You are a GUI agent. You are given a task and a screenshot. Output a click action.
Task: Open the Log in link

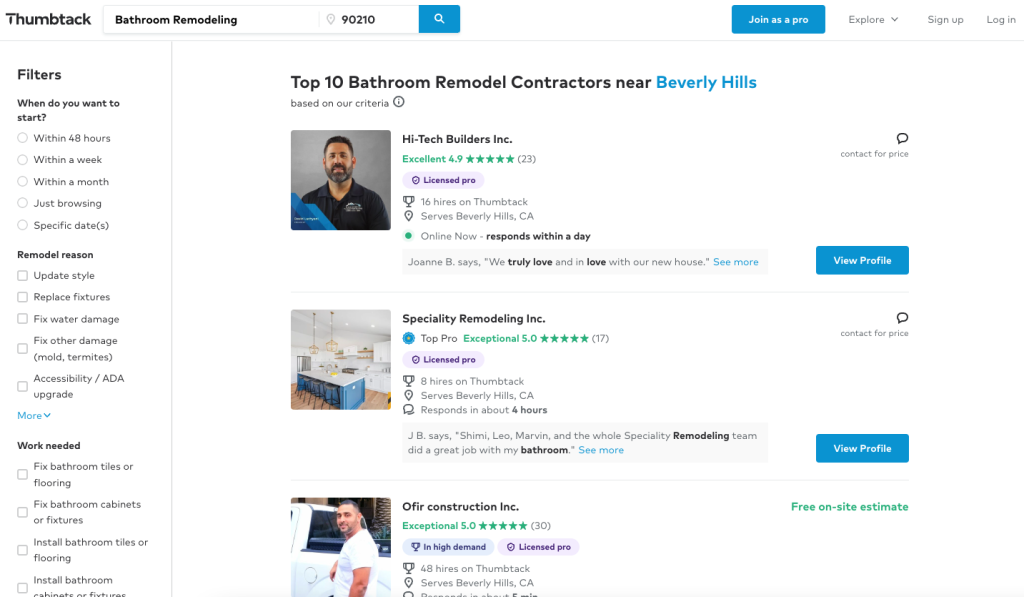pos(1000,20)
